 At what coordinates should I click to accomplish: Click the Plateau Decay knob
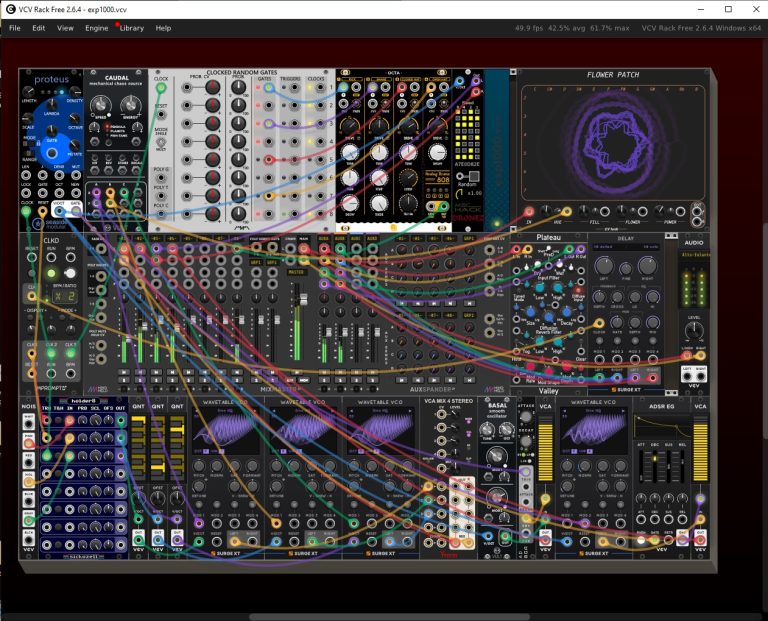(567, 312)
